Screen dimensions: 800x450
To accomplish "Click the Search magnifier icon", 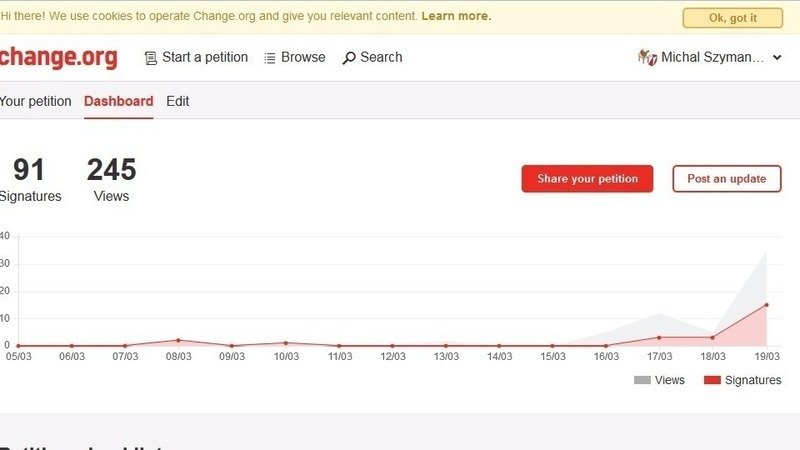I will click(349, 58).
